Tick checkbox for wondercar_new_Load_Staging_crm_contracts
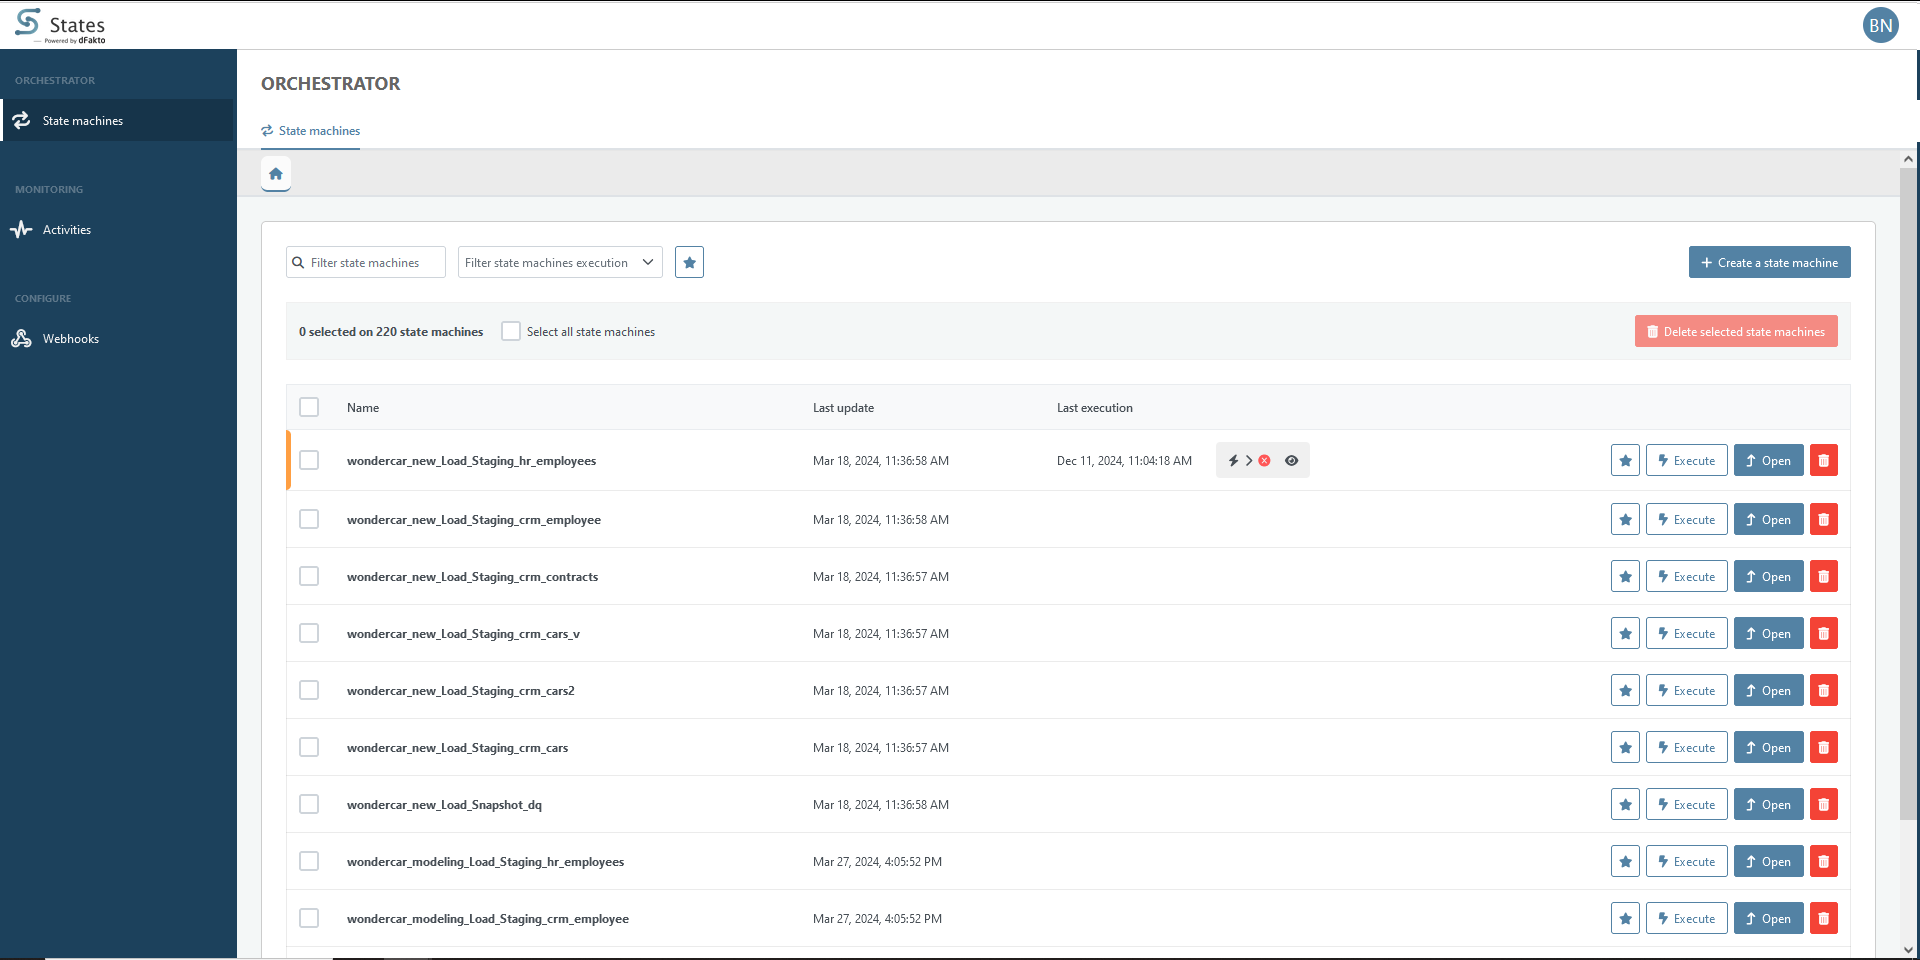Viewport: 1920px width, 960px height. [x=309, y=577]
